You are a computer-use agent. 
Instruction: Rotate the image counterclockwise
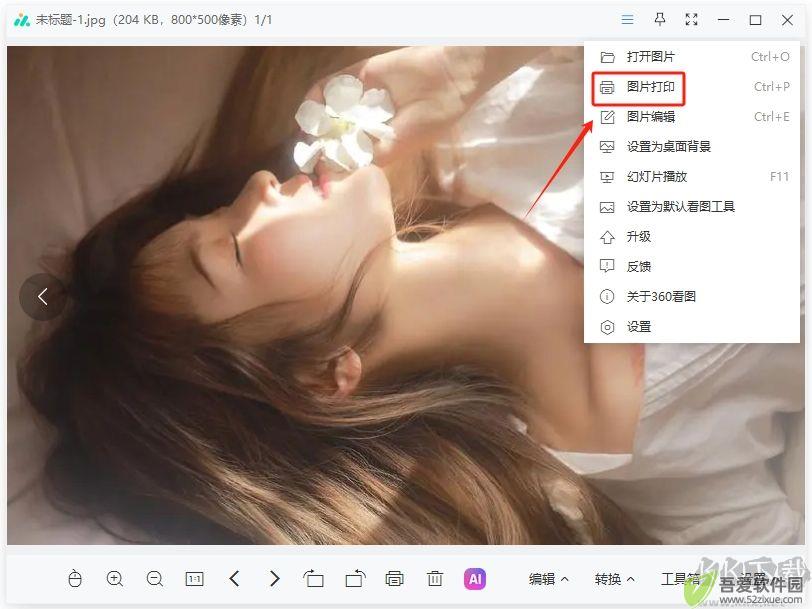[313, 578]
